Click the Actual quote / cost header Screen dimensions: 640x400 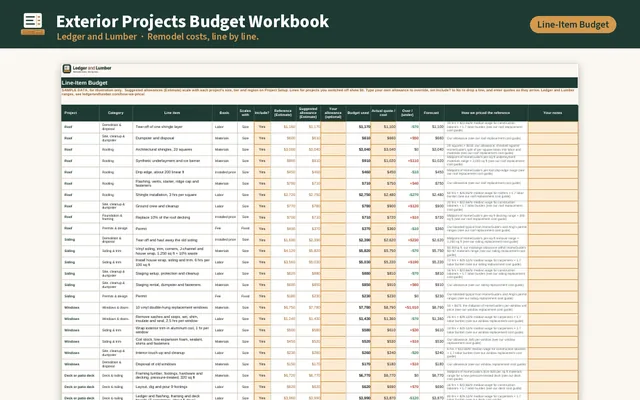383,113
